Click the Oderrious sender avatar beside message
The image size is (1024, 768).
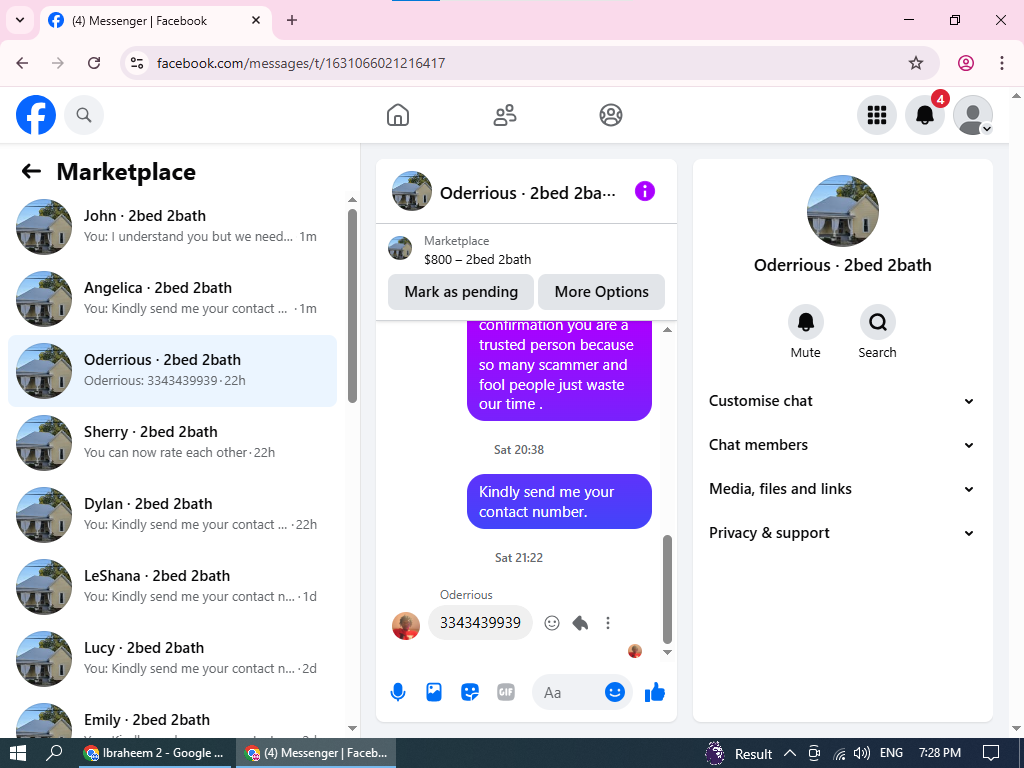[x=406, y=626]
